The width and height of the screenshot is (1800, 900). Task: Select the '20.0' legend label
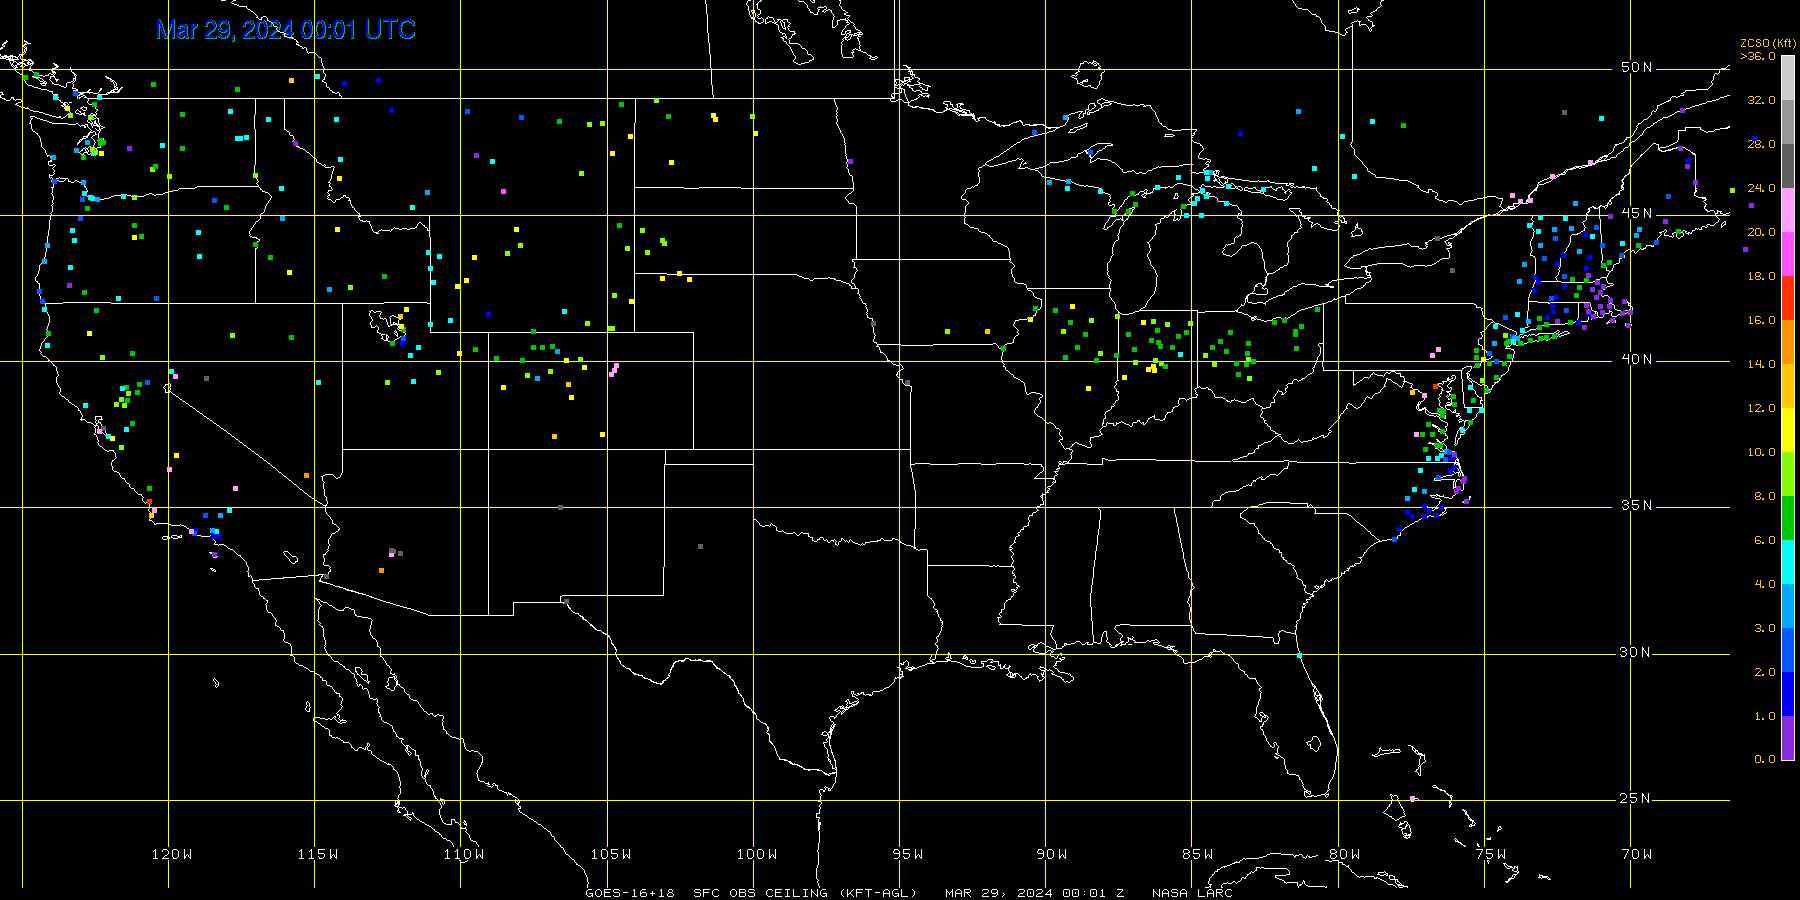coord(1761,232)
